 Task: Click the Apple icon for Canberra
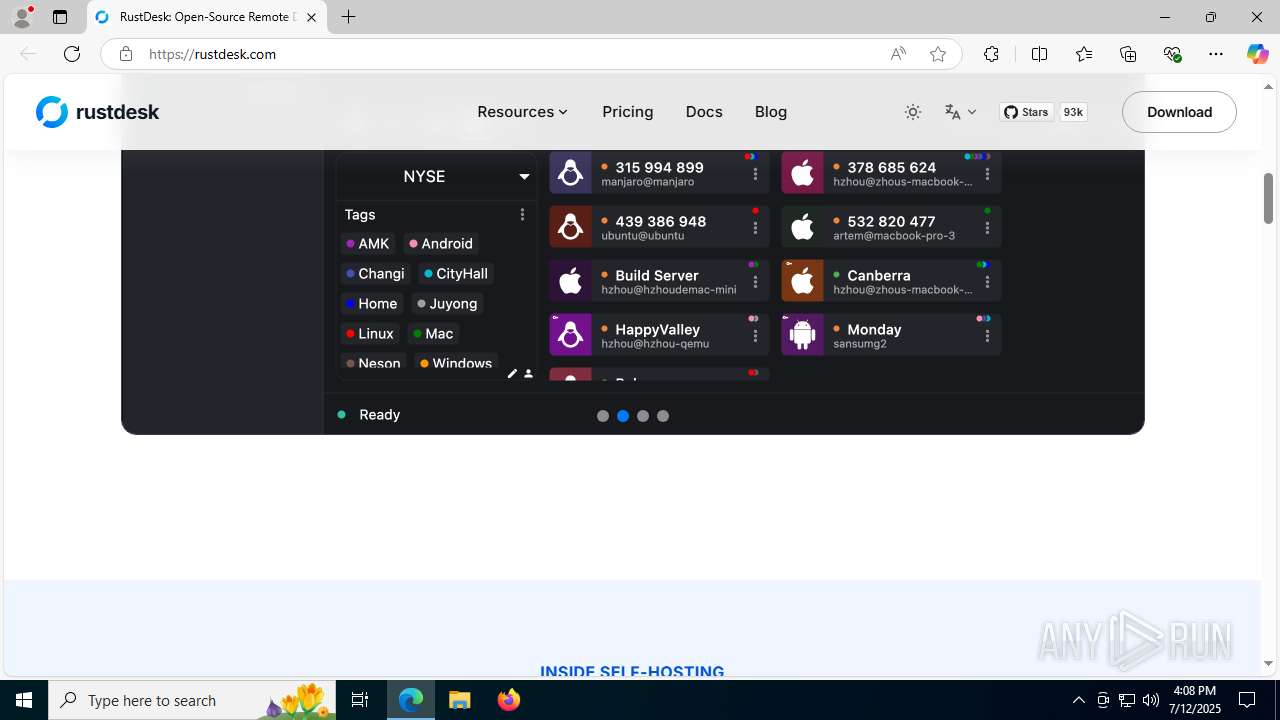click(802, 281)
